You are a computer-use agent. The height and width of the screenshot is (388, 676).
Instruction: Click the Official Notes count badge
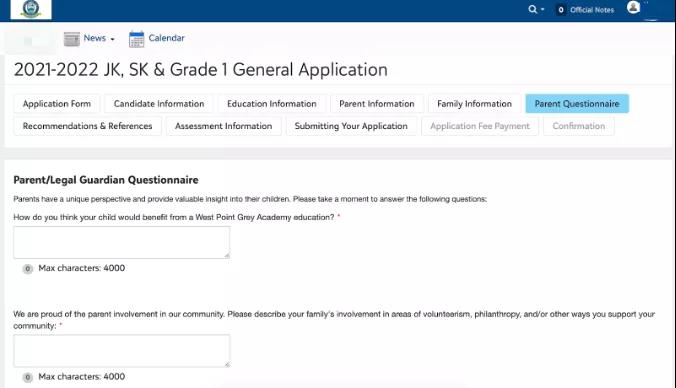coord(560,9)
